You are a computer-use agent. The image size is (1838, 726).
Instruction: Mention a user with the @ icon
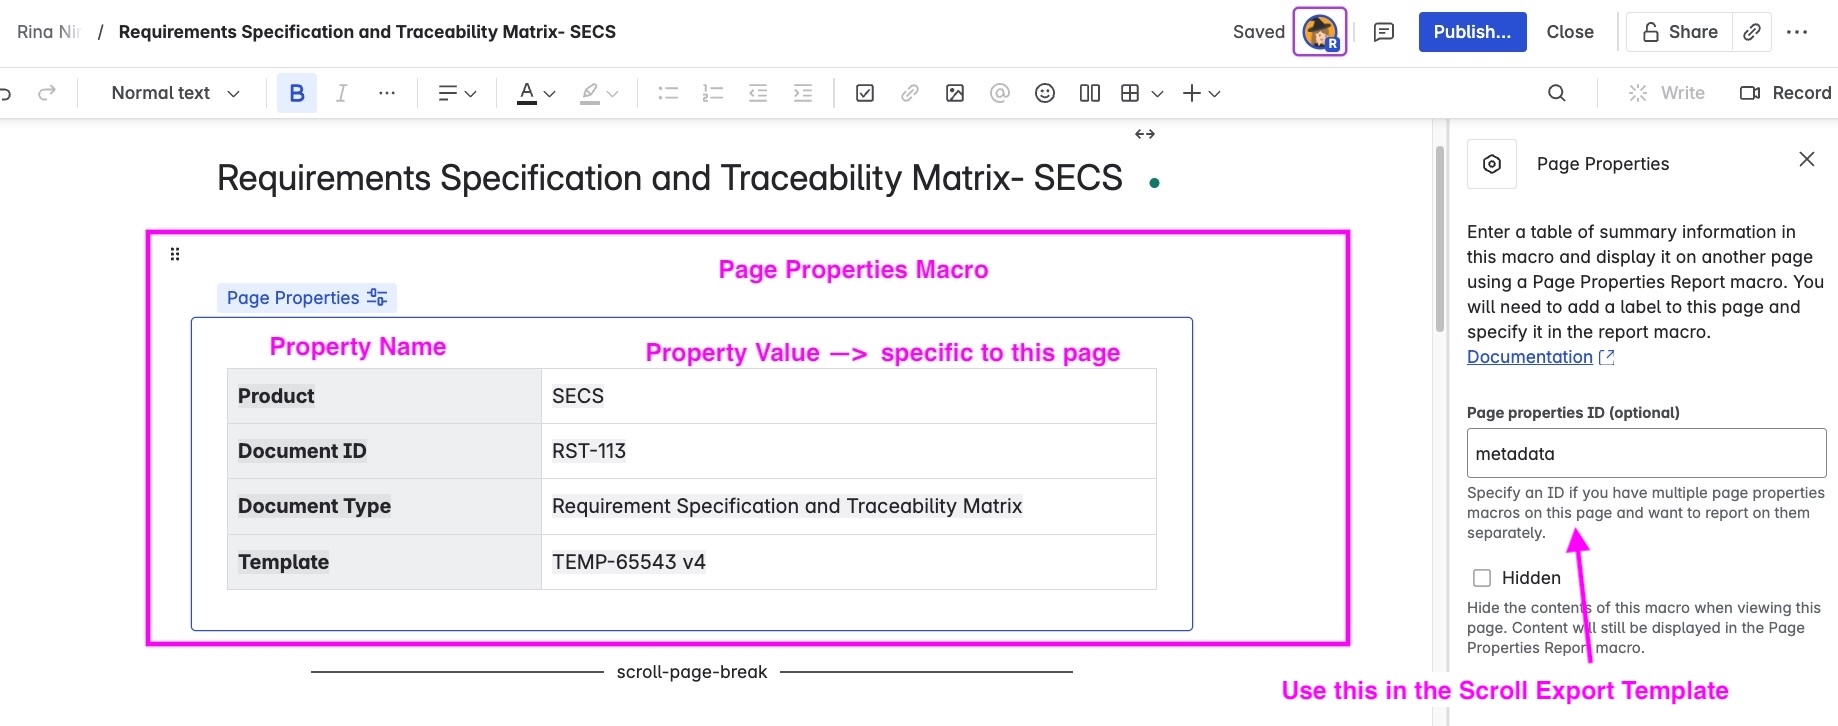999,93
